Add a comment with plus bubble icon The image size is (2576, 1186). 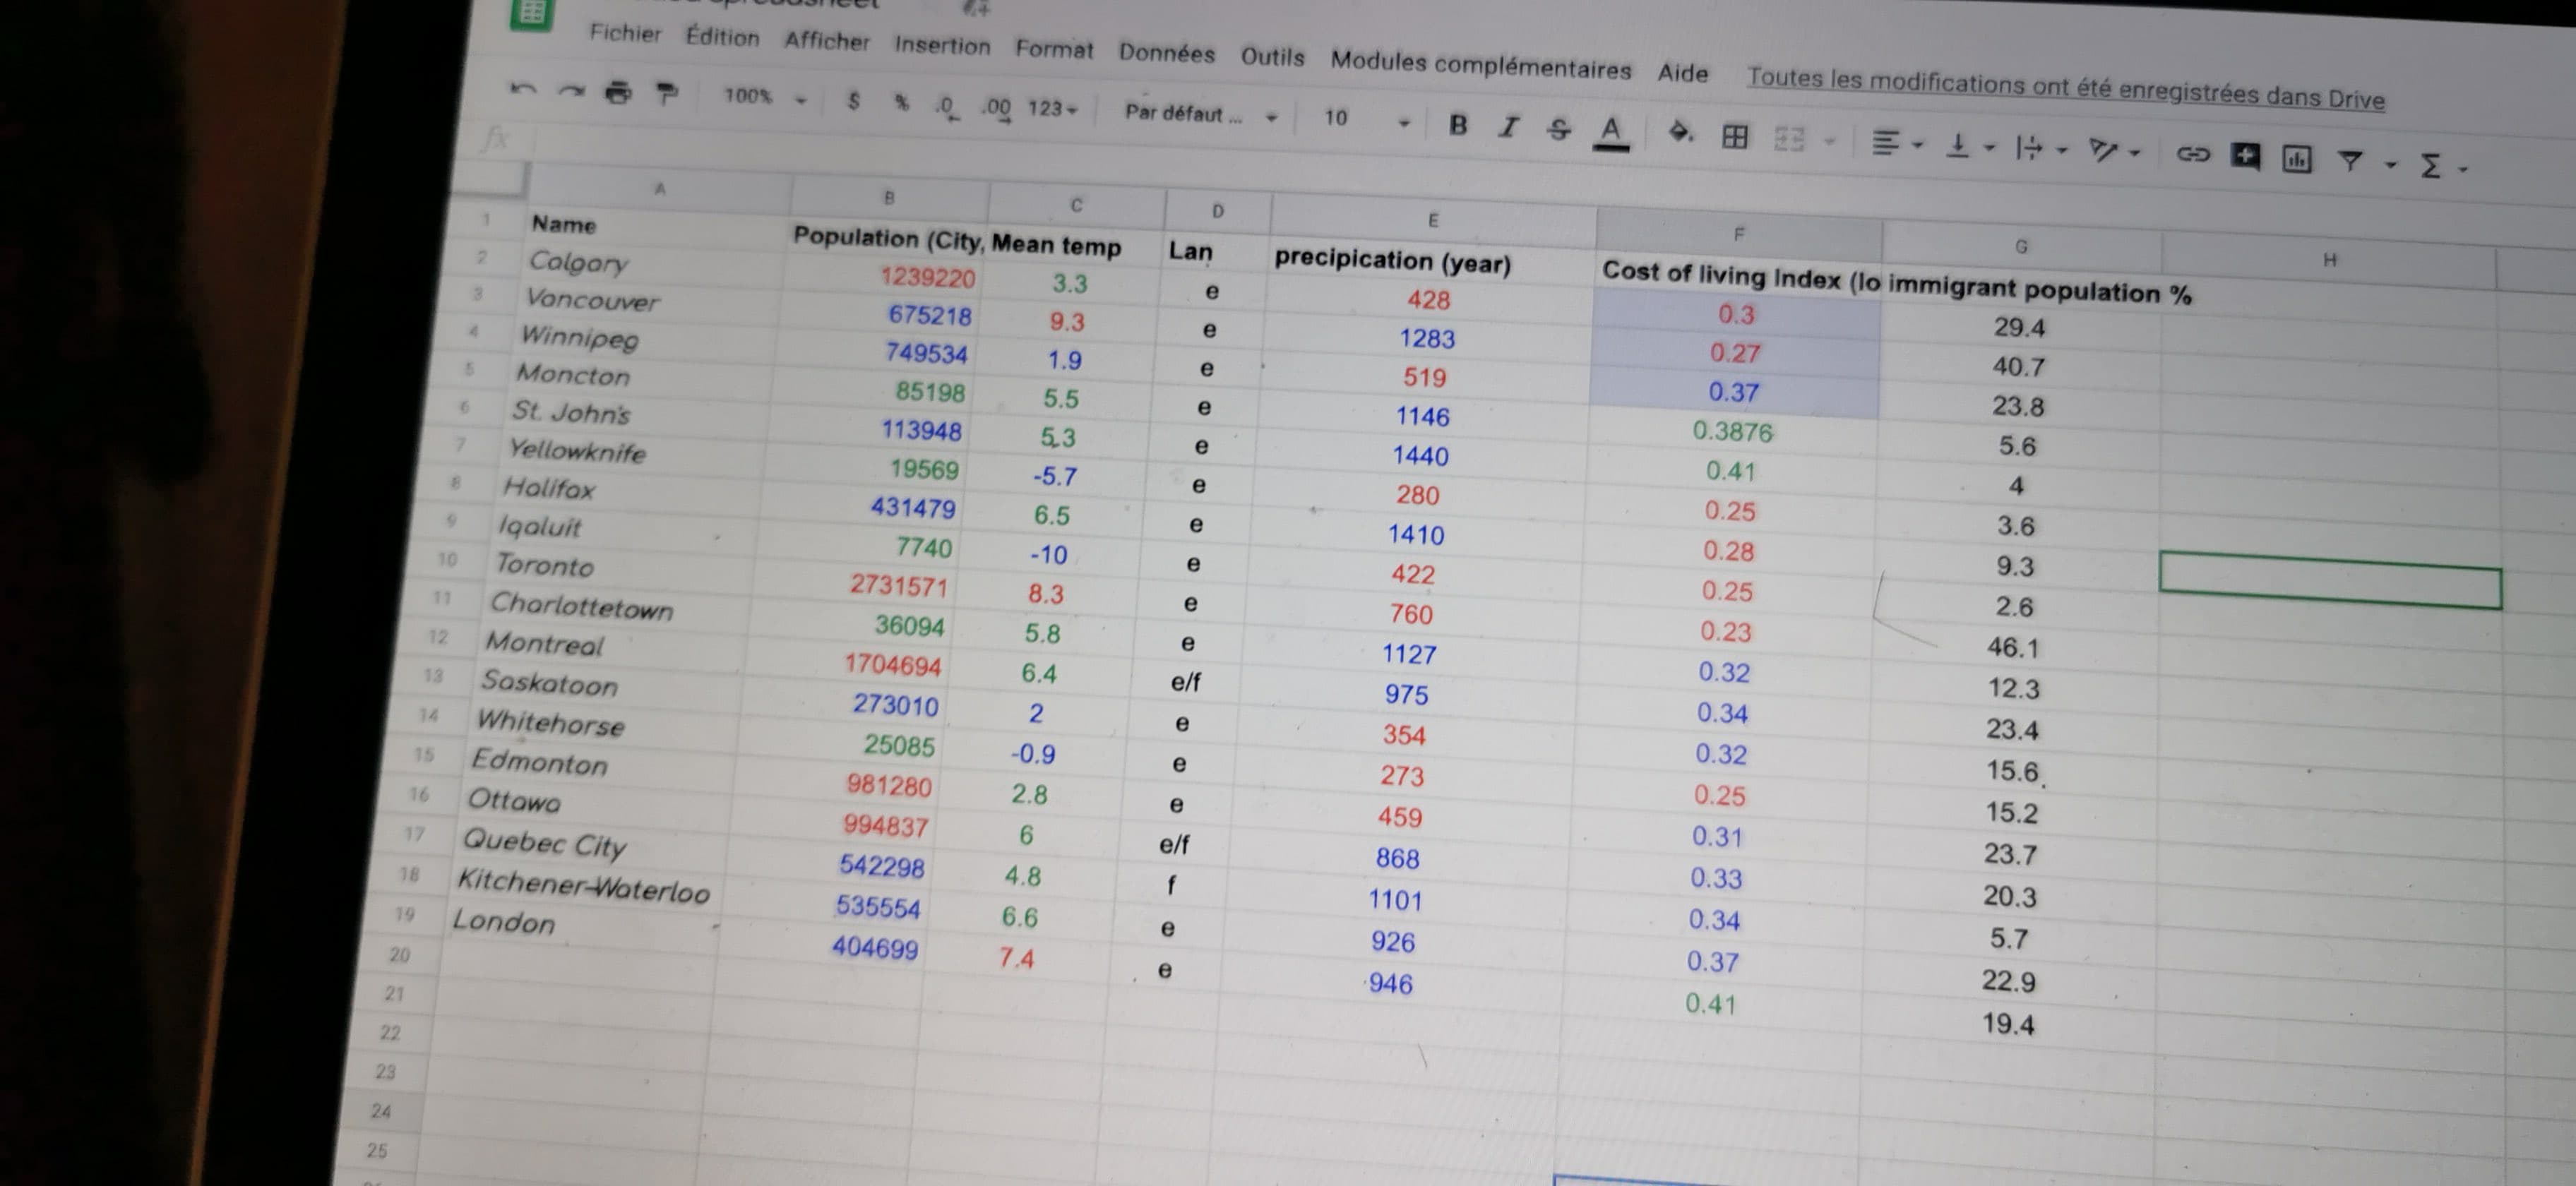[2245, 156]
